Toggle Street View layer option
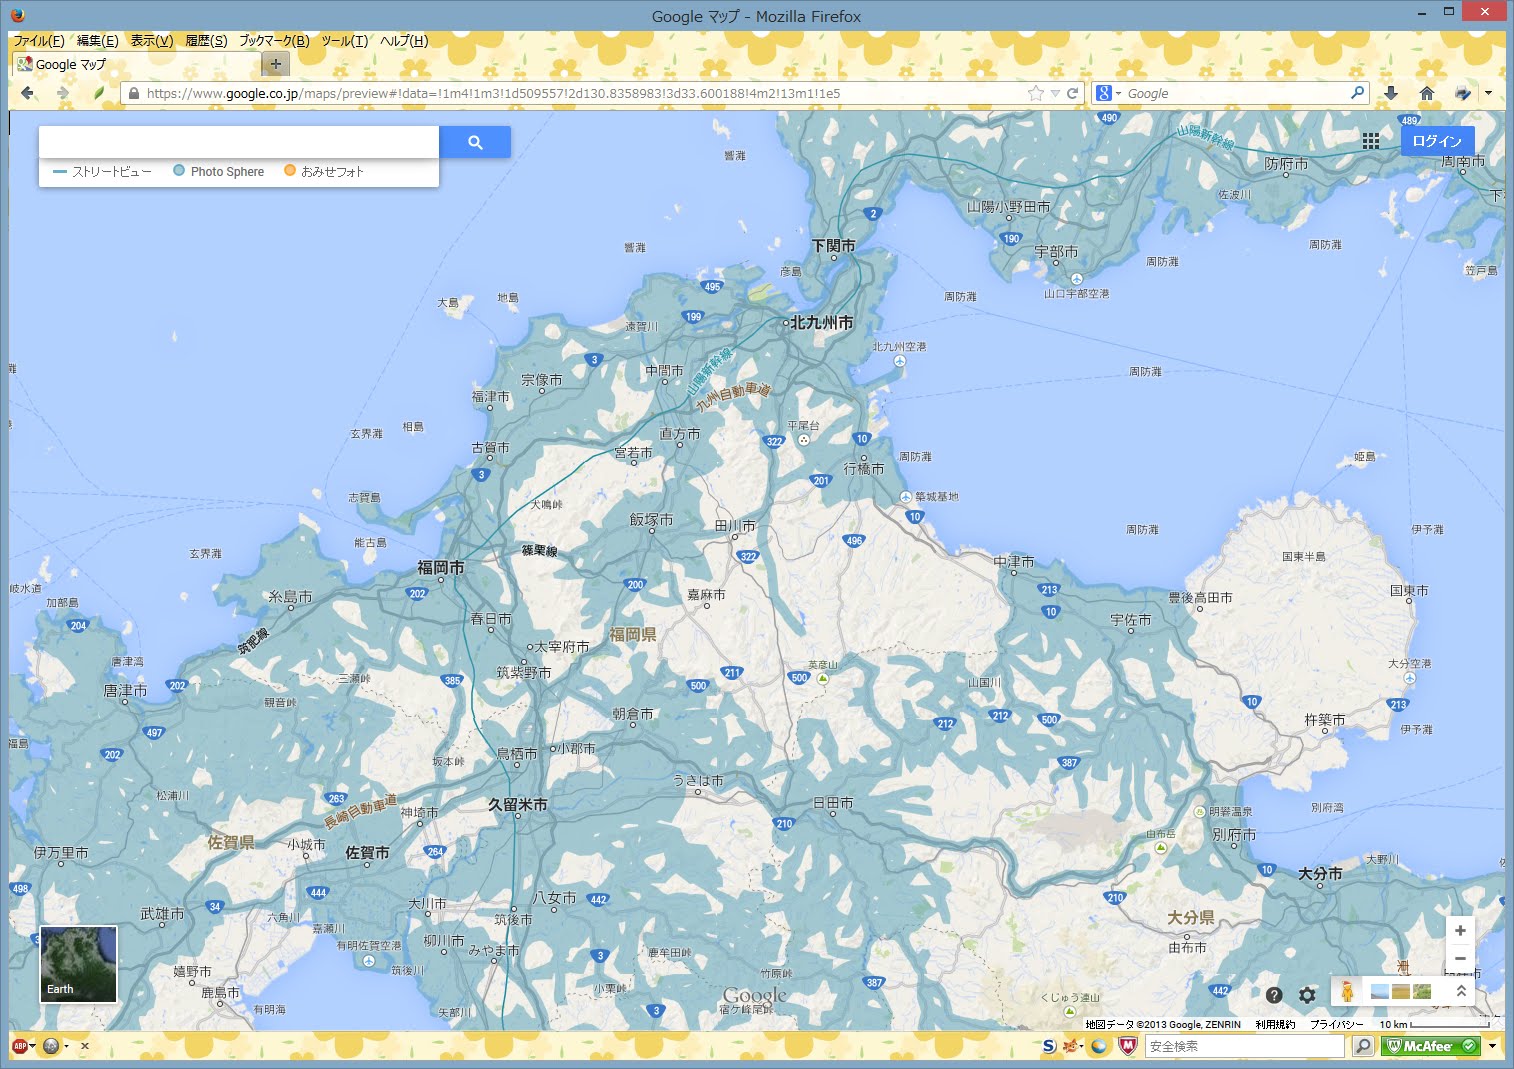 click(x=101, y=172)
